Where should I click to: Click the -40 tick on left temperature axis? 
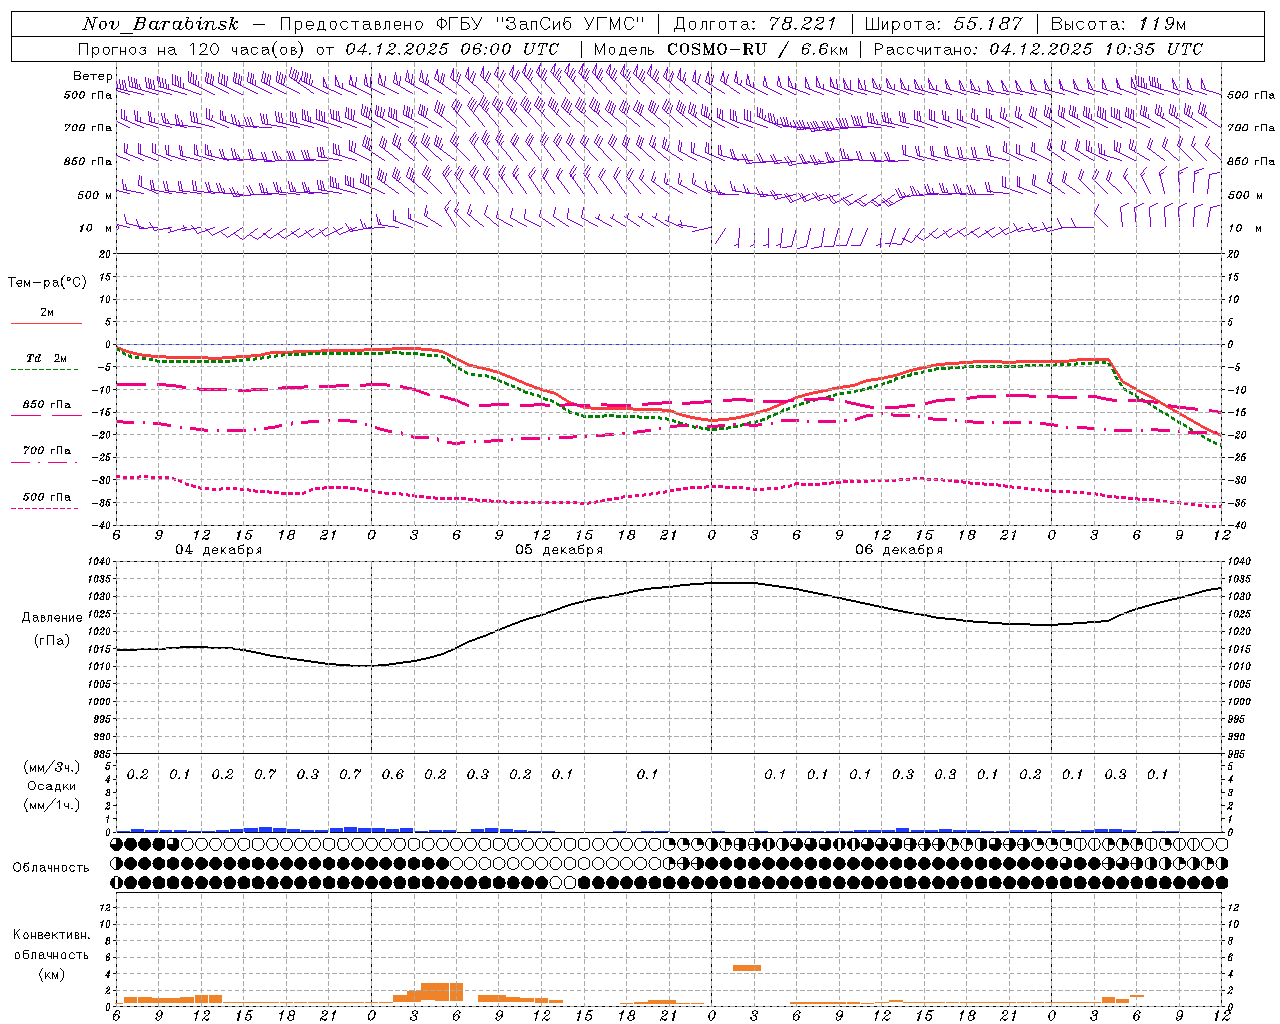click(x=104, y=526)
